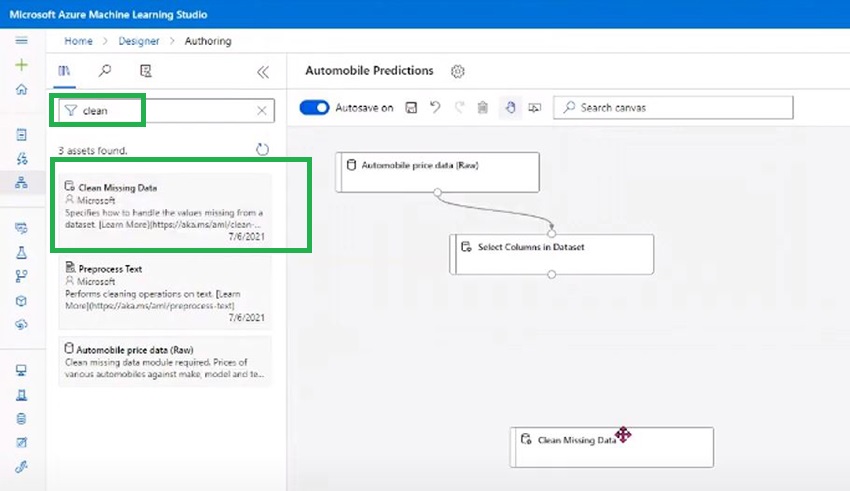Redo the canvas action
This screenshot has height=491, width=850.
pyautogui.click(x=459, y=107)
